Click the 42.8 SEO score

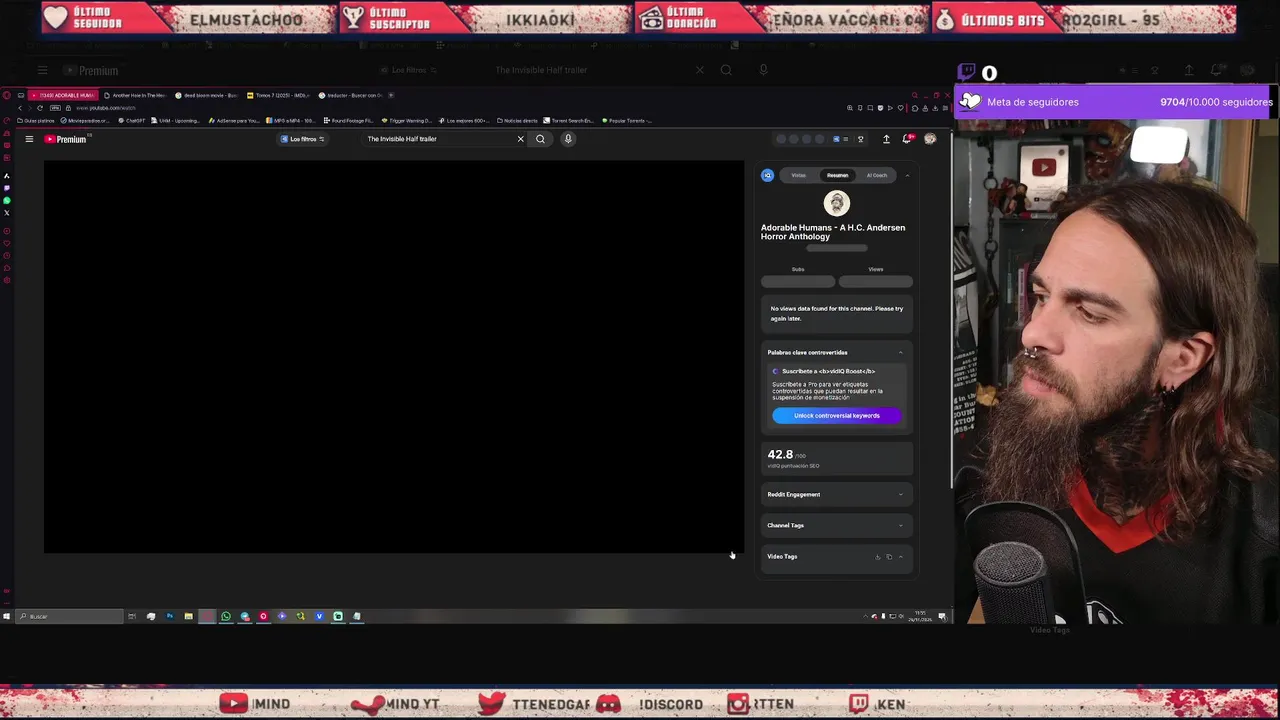780,454
